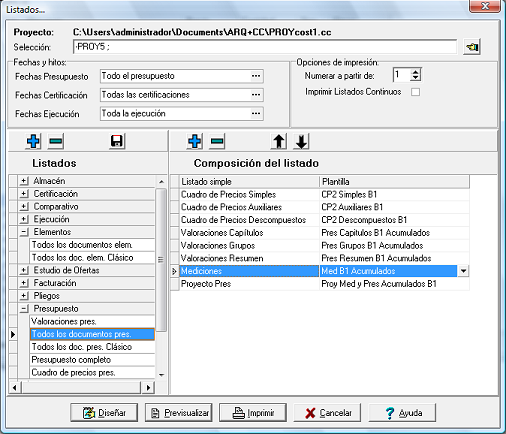This screenshot has width=506, height=434.
Task: Open the Med B1 Acumulados template dropdown
Action: click(463, 271)
